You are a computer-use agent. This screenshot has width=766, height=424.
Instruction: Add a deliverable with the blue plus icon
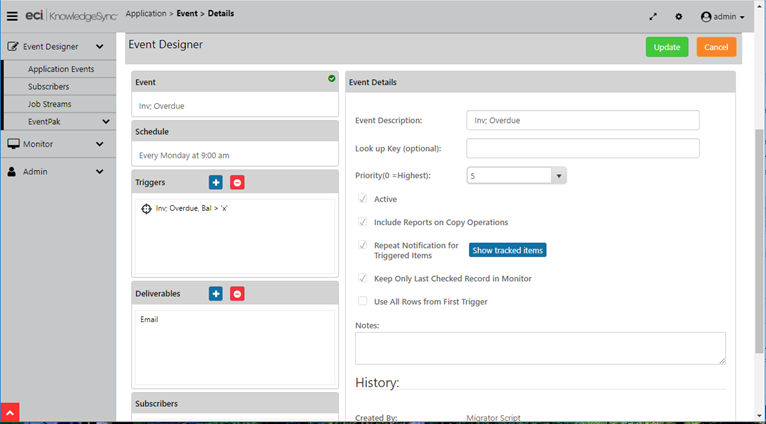point(216,294)
